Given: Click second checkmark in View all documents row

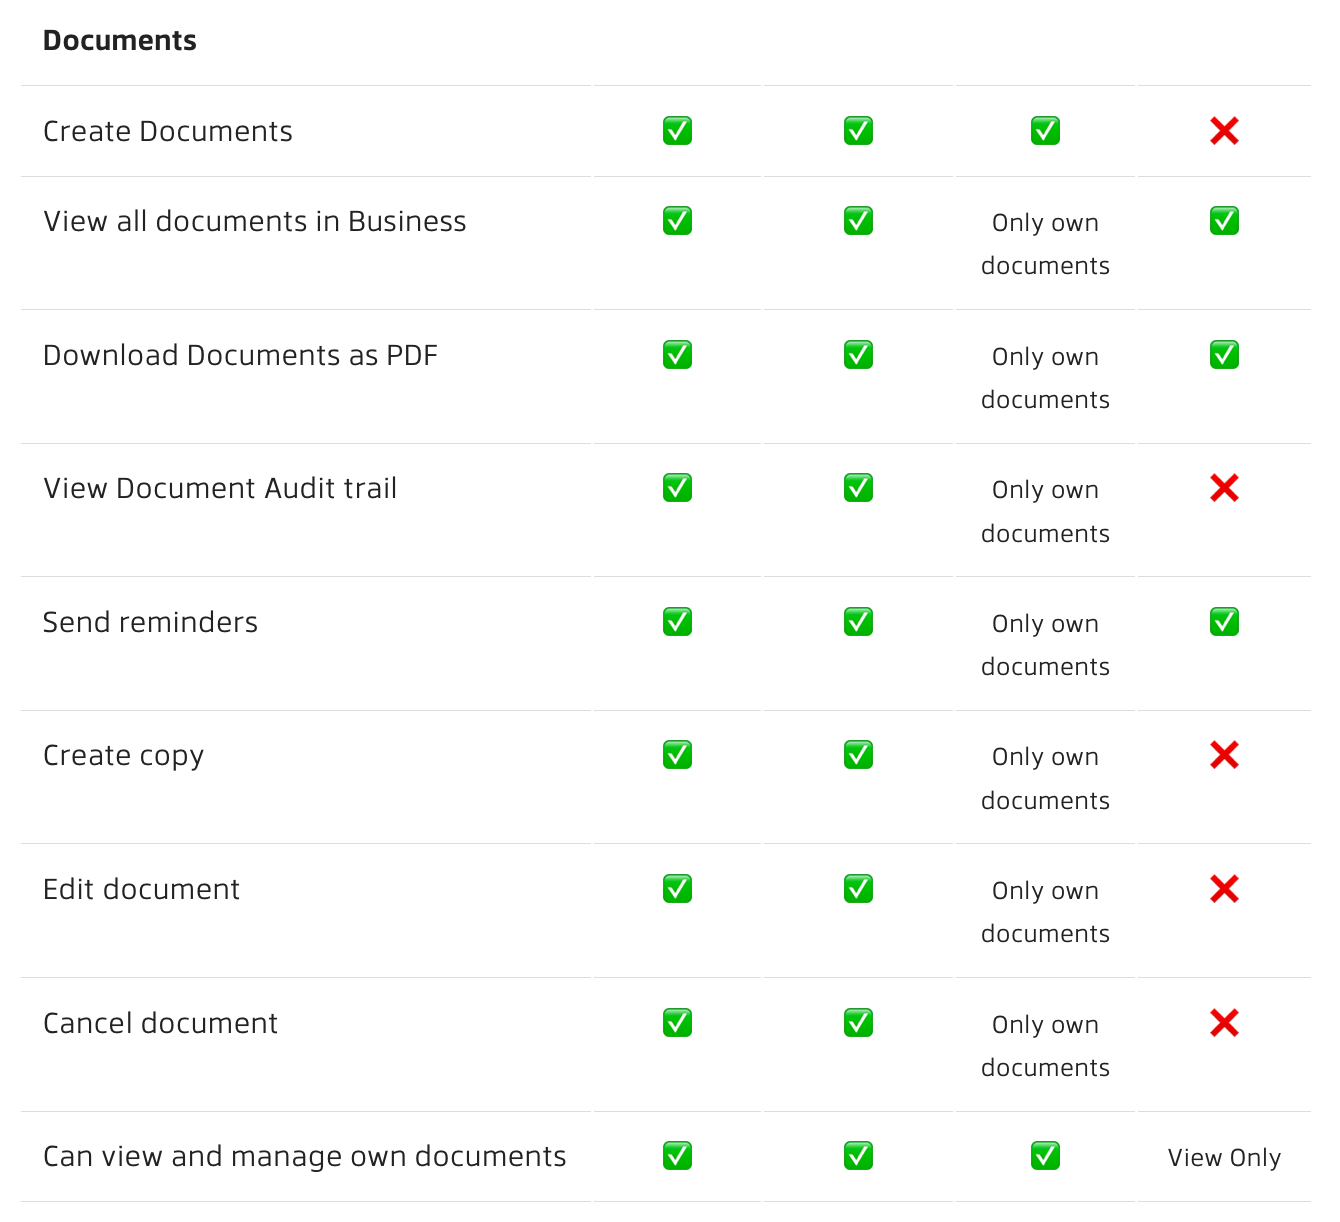Looking at the screenshot, I should [x=858, y=221].
